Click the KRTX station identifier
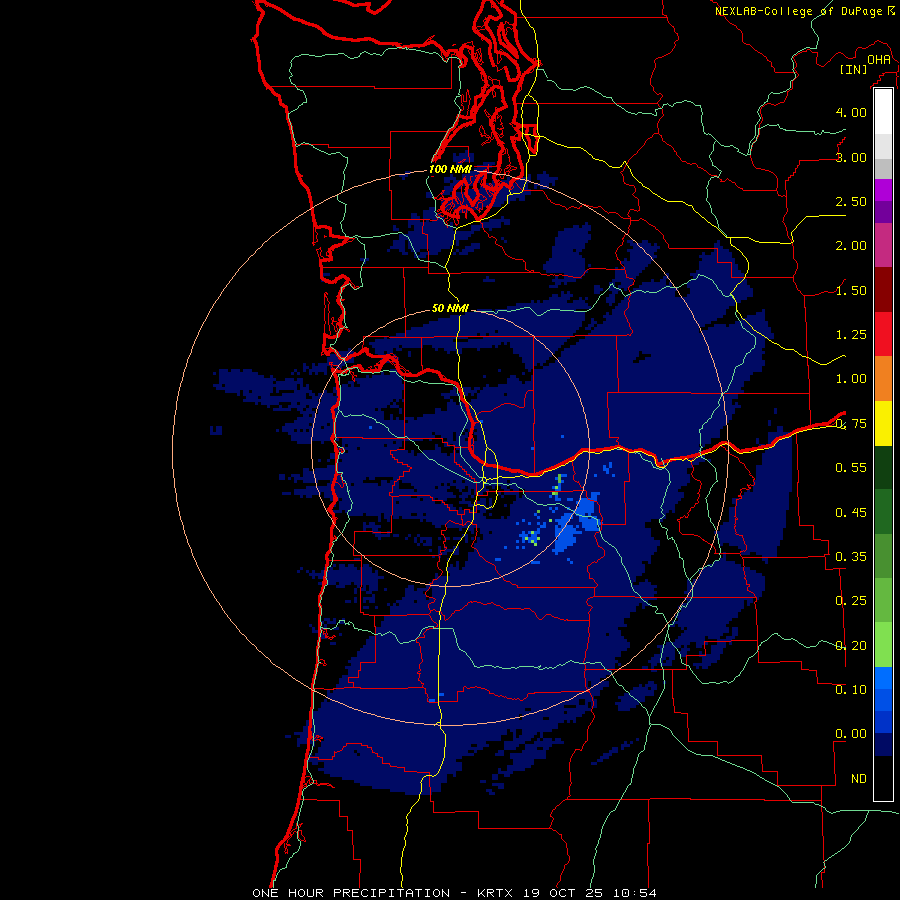The image size is (900, 900). click(x=496, y=893)
